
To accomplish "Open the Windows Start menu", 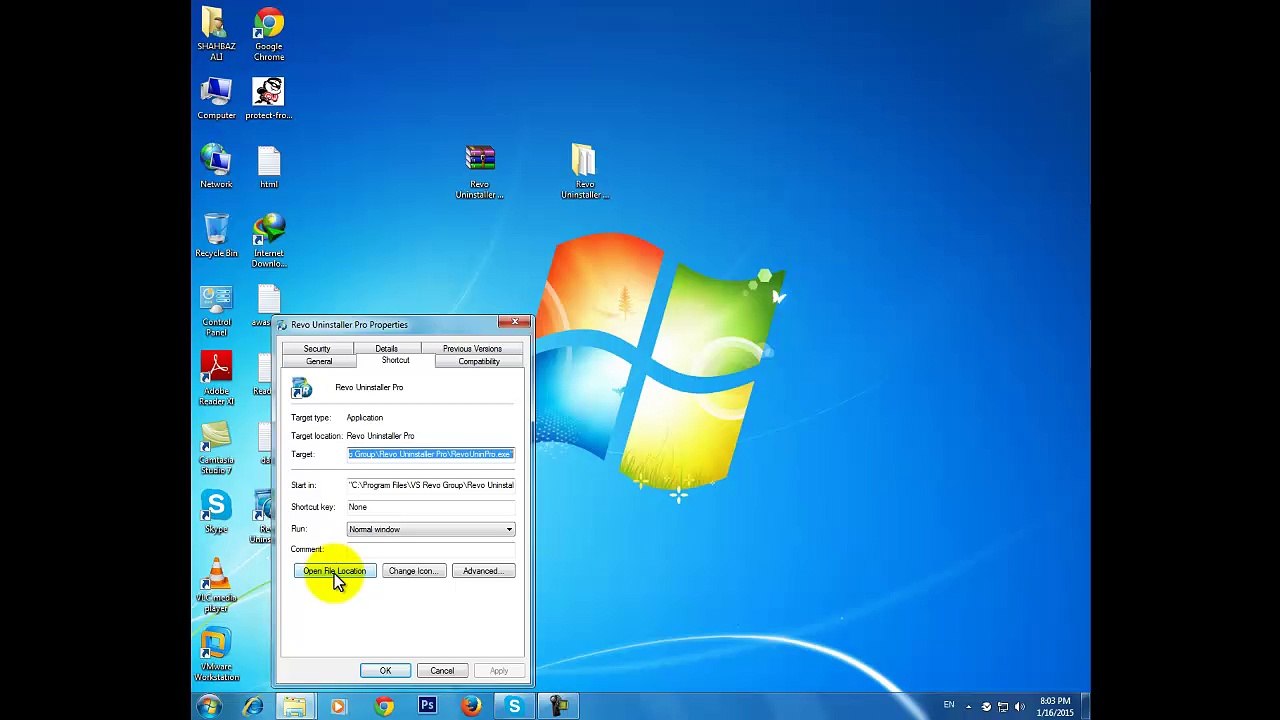I will 209,707.
